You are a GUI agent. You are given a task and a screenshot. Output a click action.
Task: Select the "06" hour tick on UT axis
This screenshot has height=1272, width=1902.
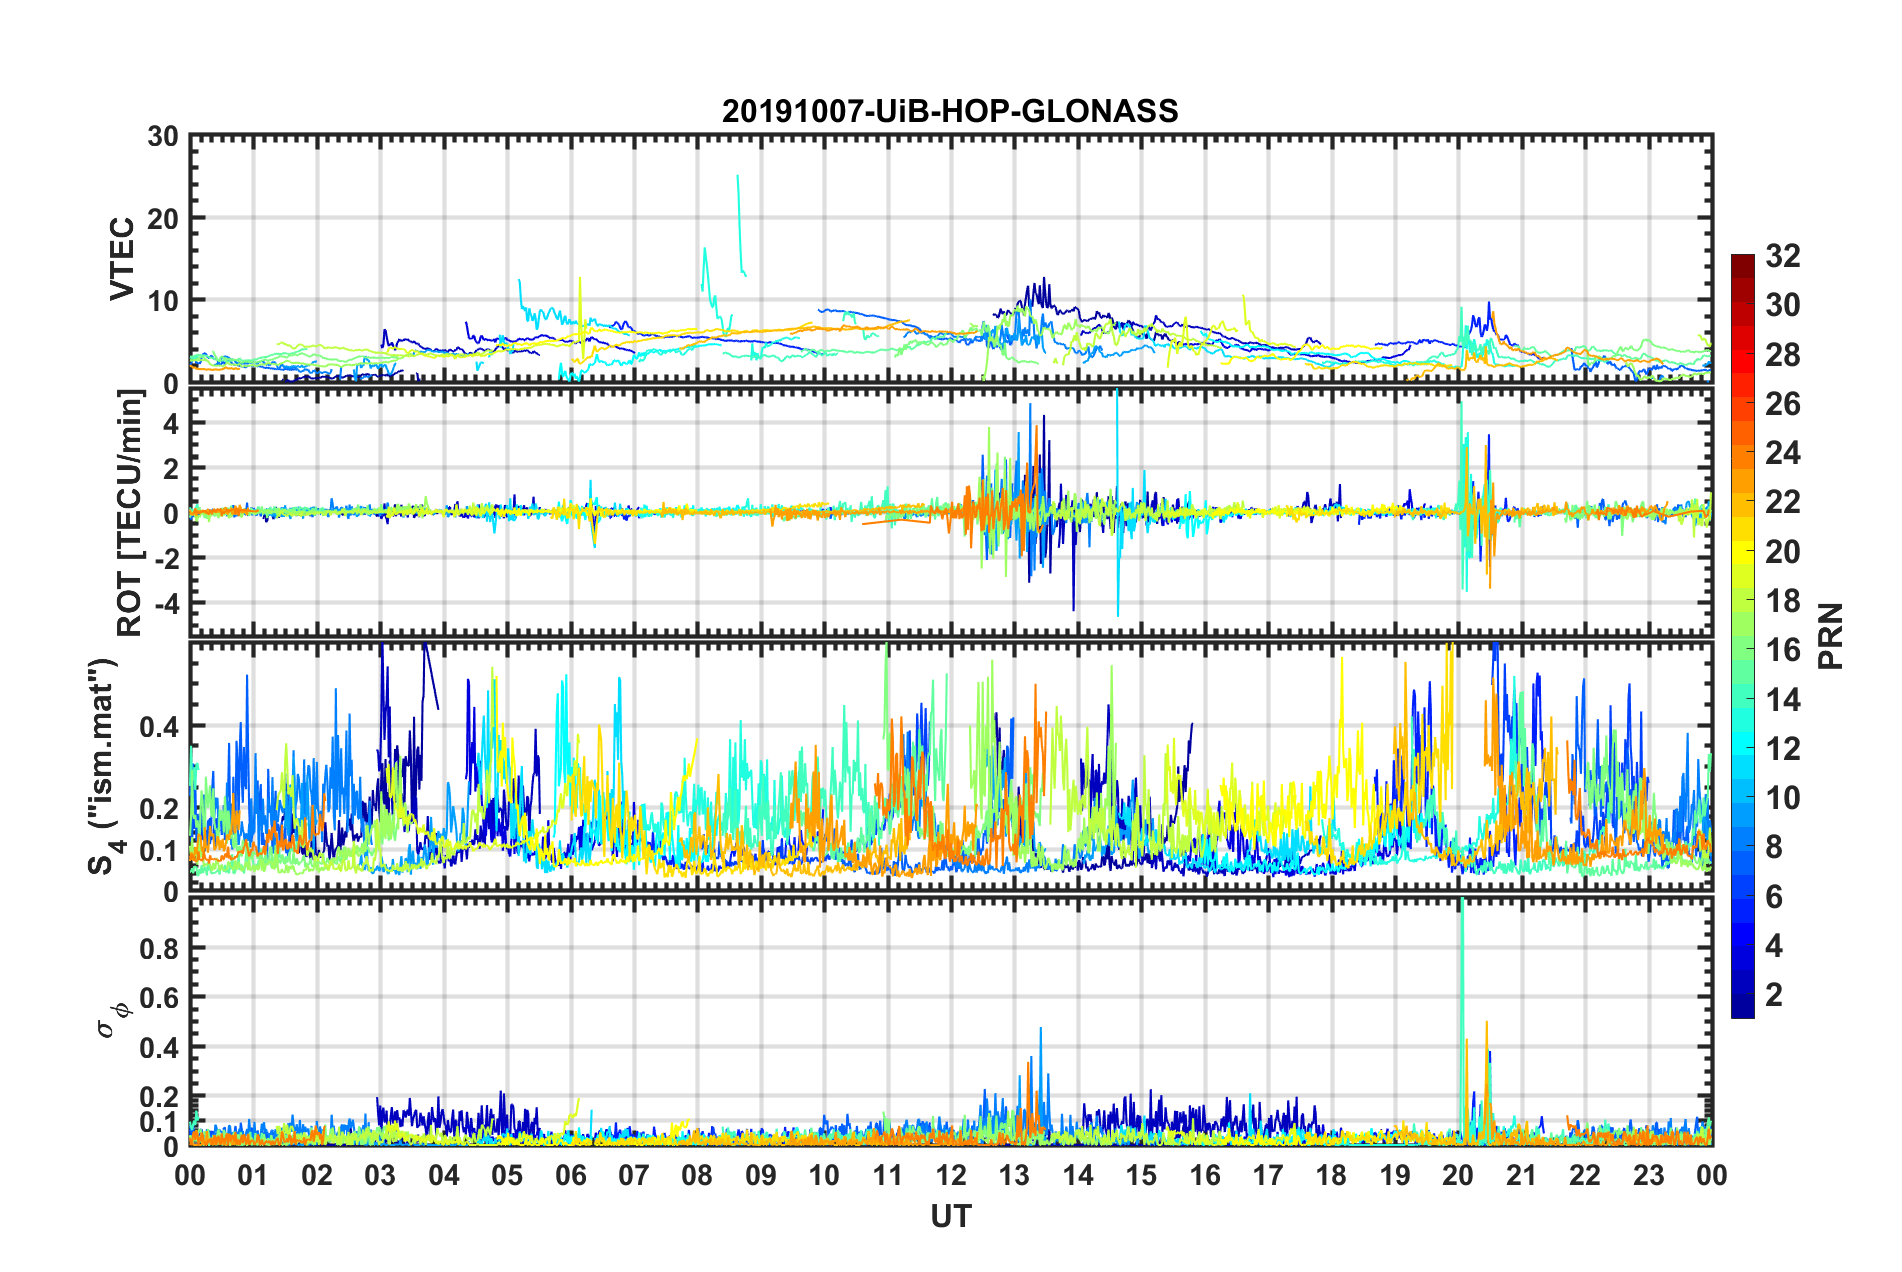[571, 1175]
